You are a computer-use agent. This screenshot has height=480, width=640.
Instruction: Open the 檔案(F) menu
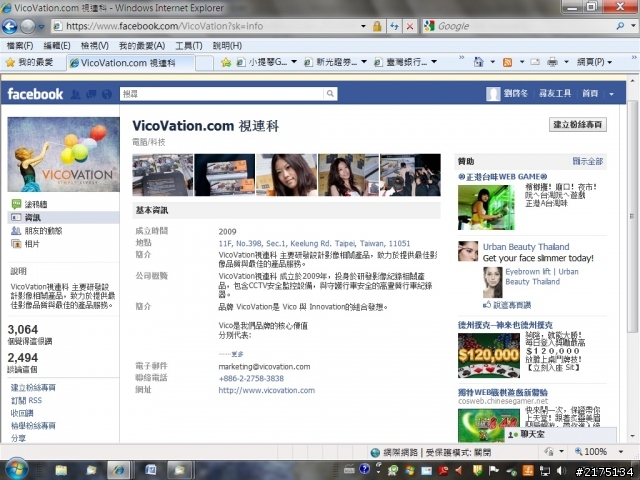pyautogui.click(x=20, y=46)
